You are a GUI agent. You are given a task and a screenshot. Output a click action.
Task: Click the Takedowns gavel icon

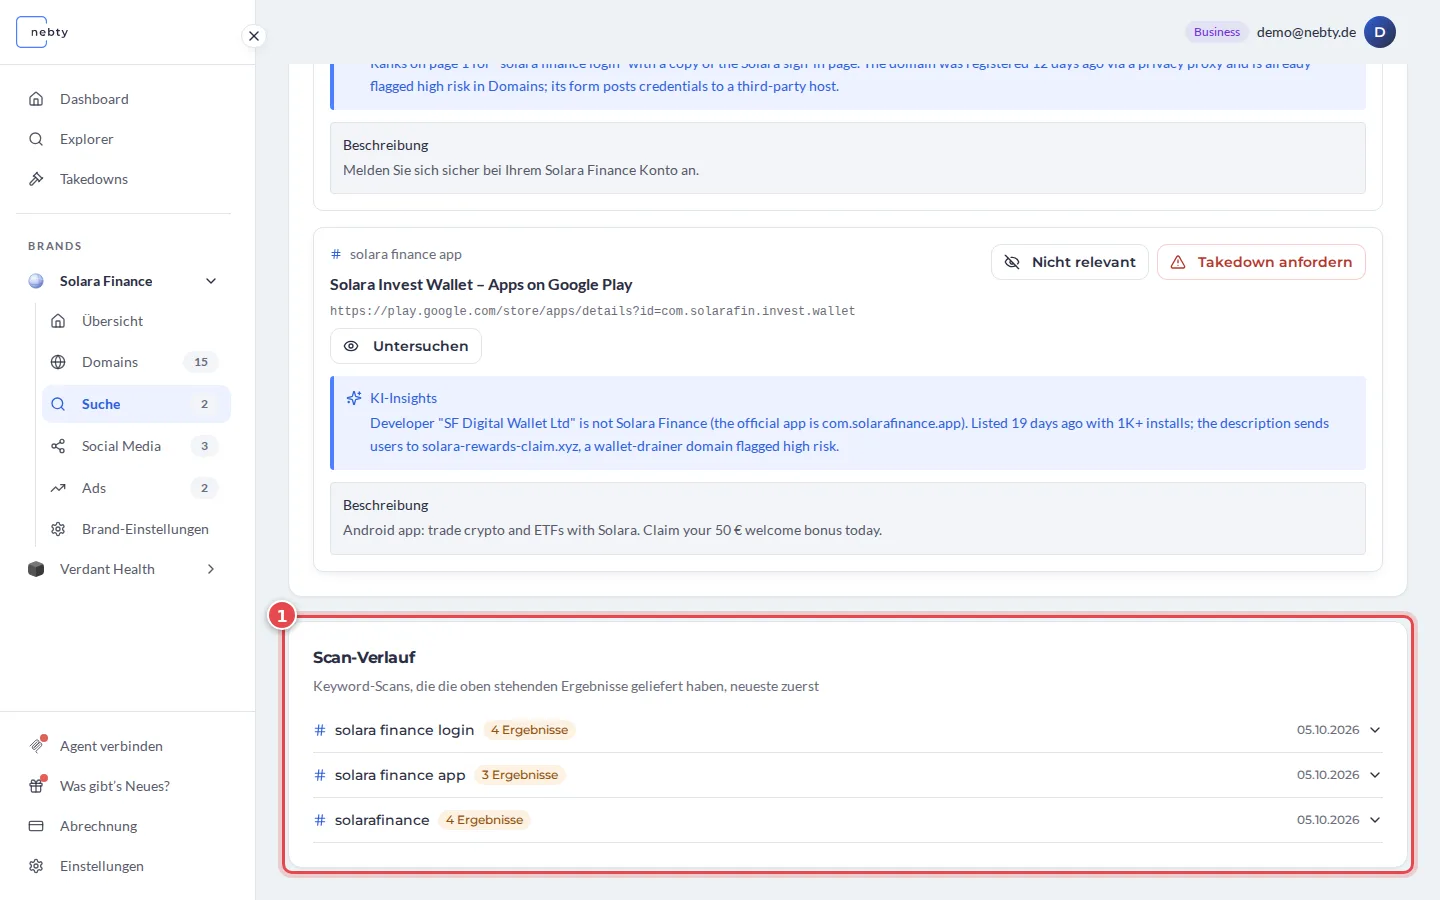coord(36,179)
